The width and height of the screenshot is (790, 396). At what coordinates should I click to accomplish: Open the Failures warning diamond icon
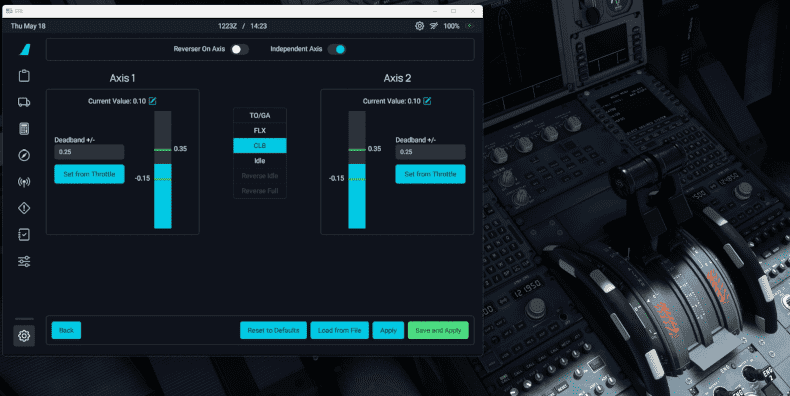click(x=24, y=208)
